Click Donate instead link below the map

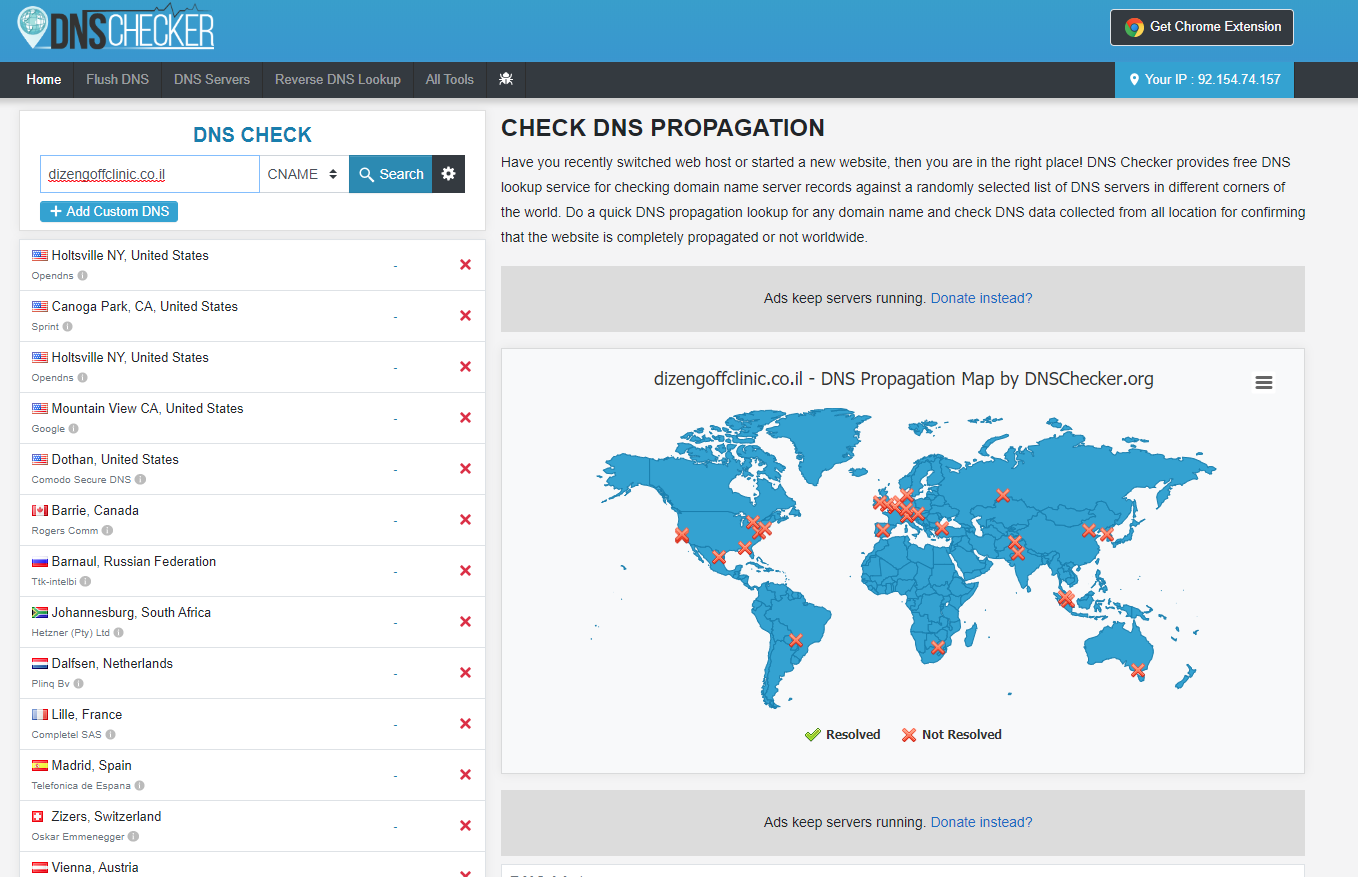click(x=981, y=822)
